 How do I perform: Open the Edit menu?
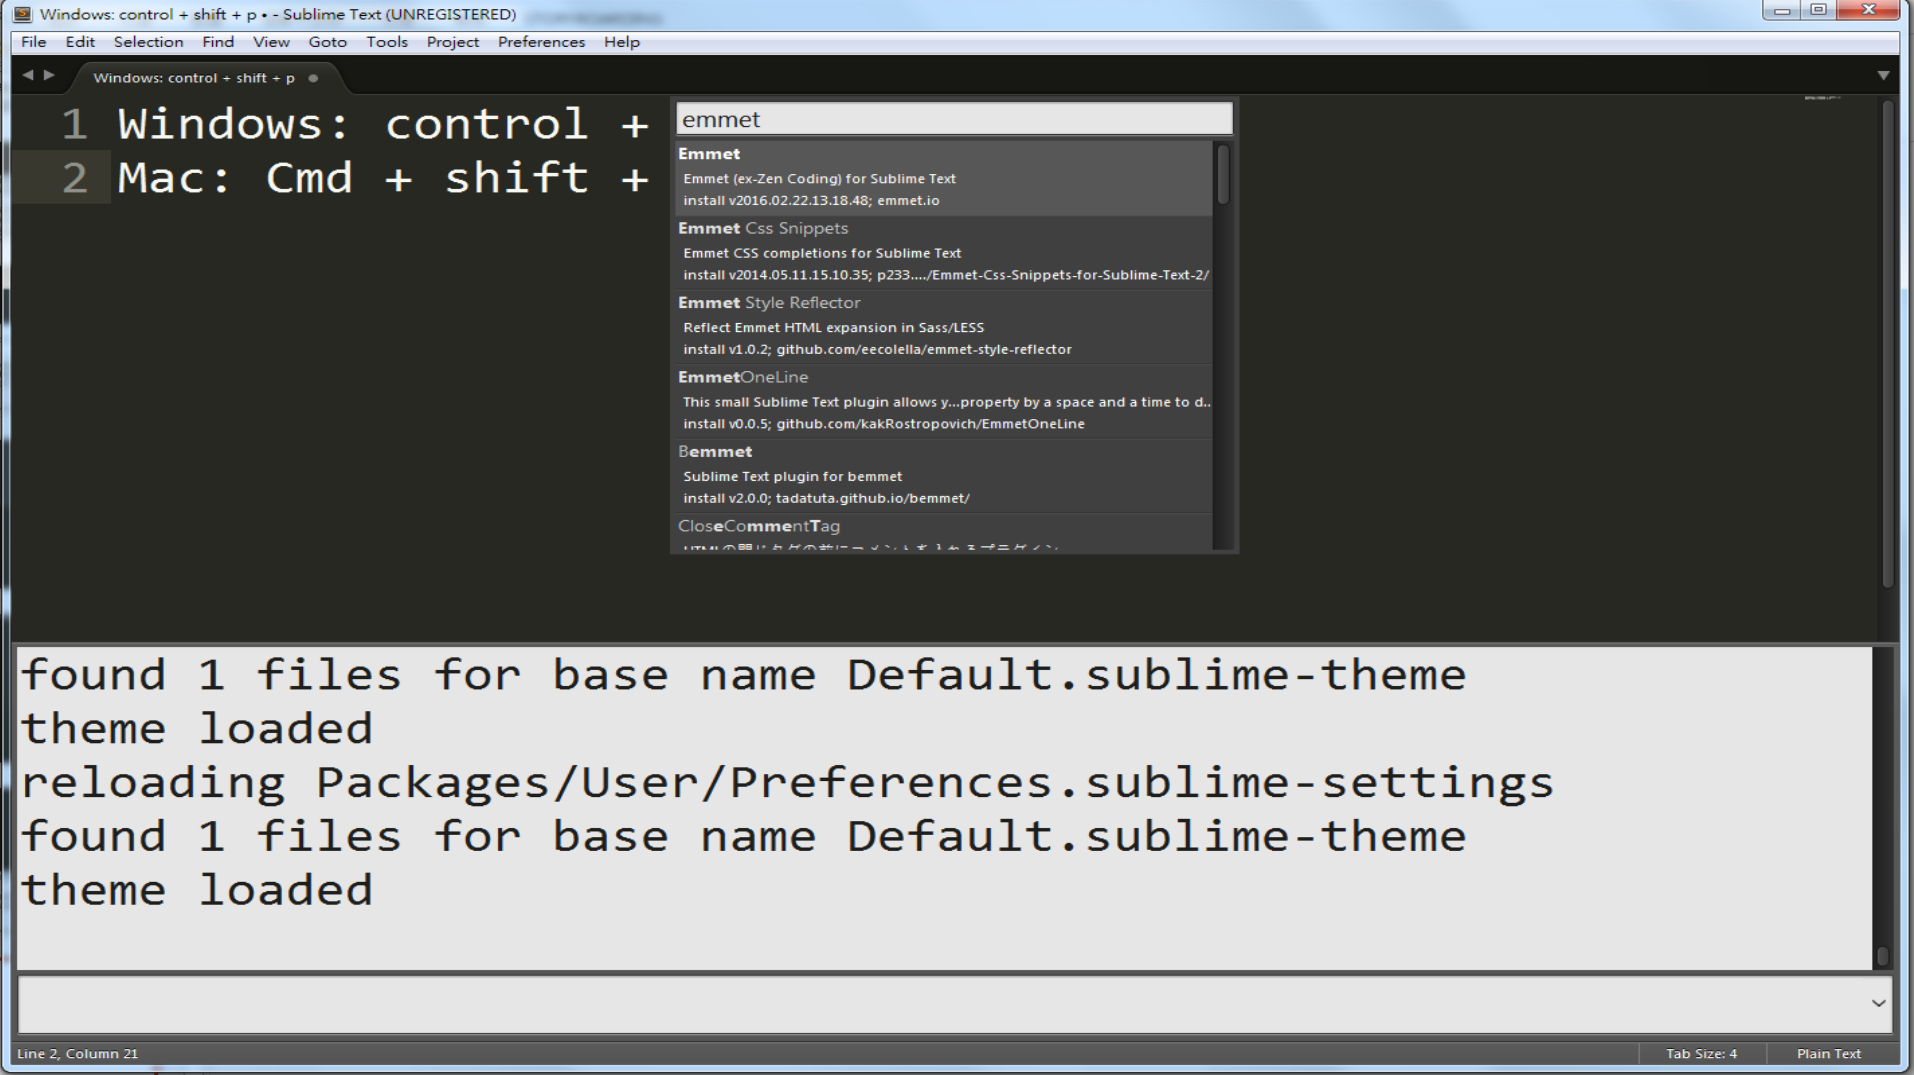[80, 42]
